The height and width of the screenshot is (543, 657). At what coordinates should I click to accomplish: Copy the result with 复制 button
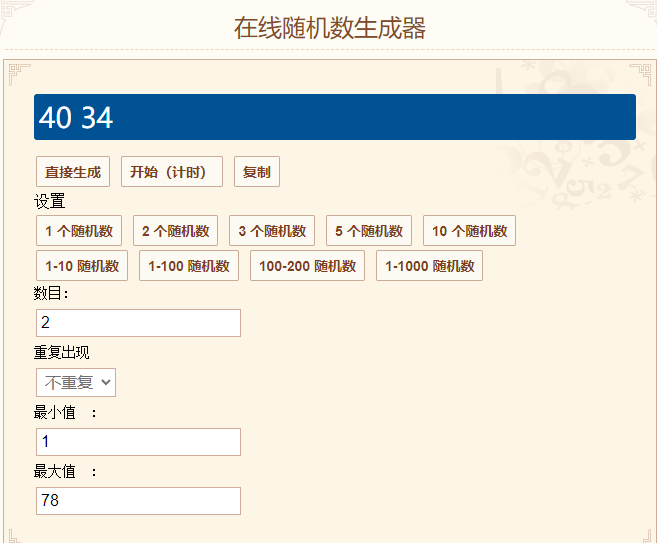pos(257,172)
